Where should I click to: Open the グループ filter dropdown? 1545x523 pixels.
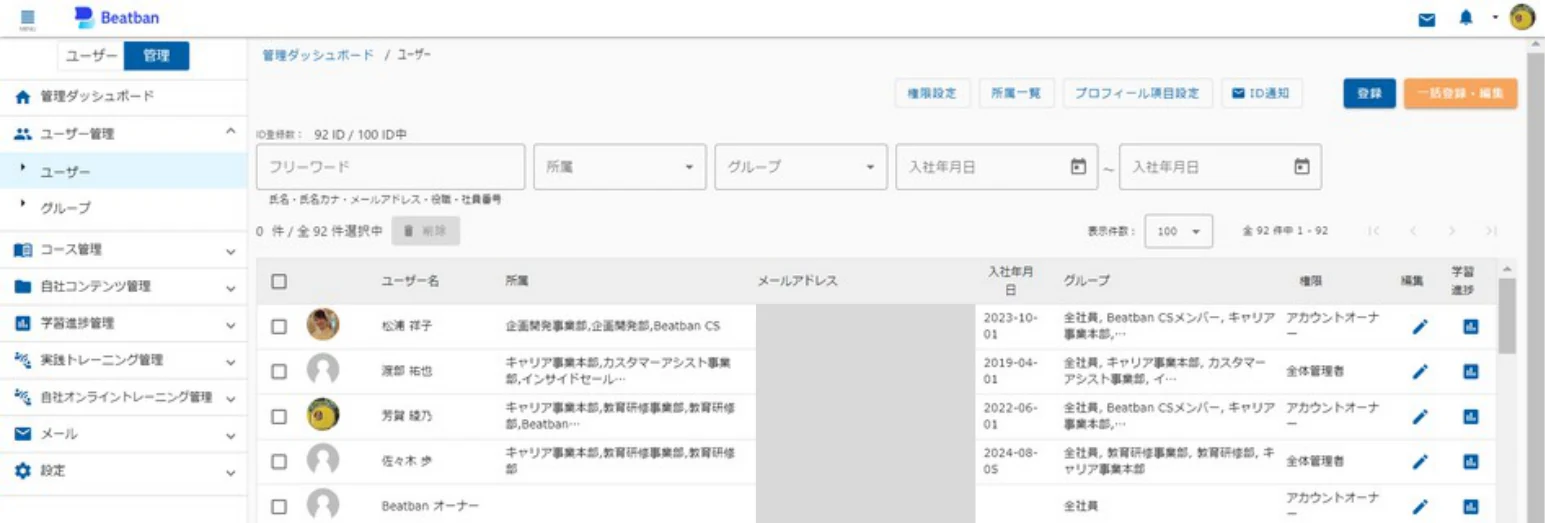tap(801, 167)
